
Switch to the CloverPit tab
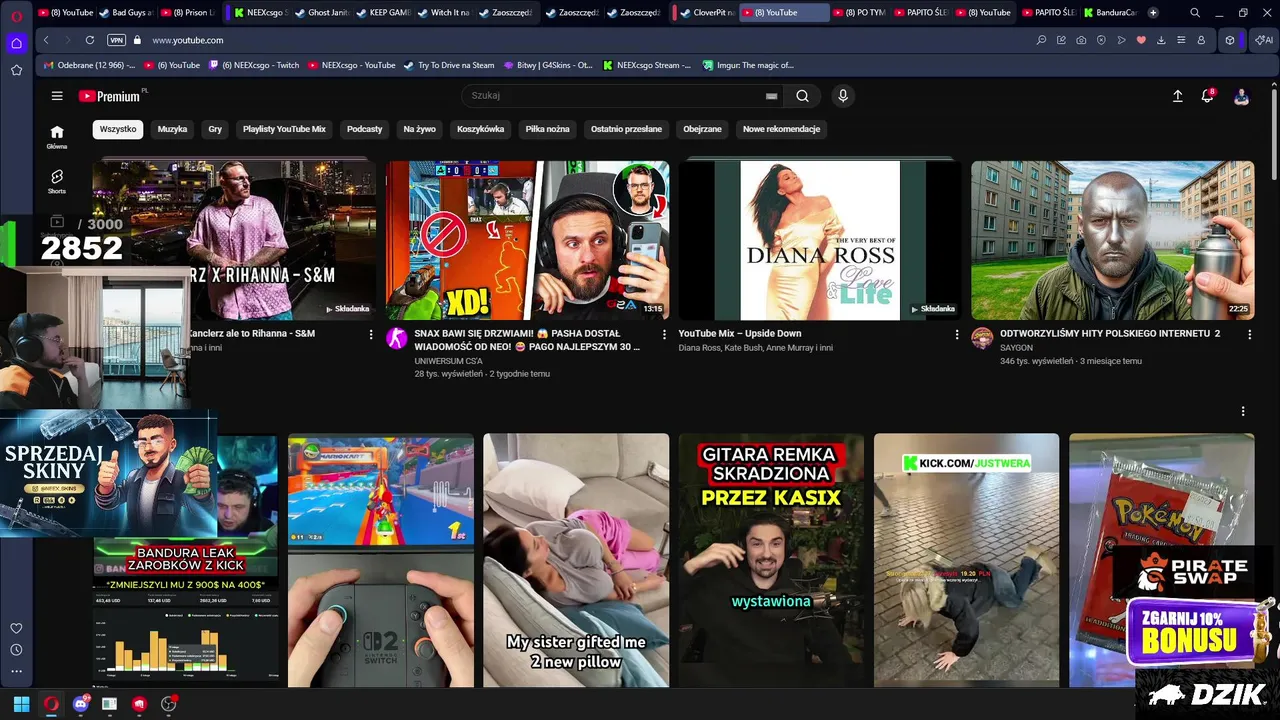(707, 13)
